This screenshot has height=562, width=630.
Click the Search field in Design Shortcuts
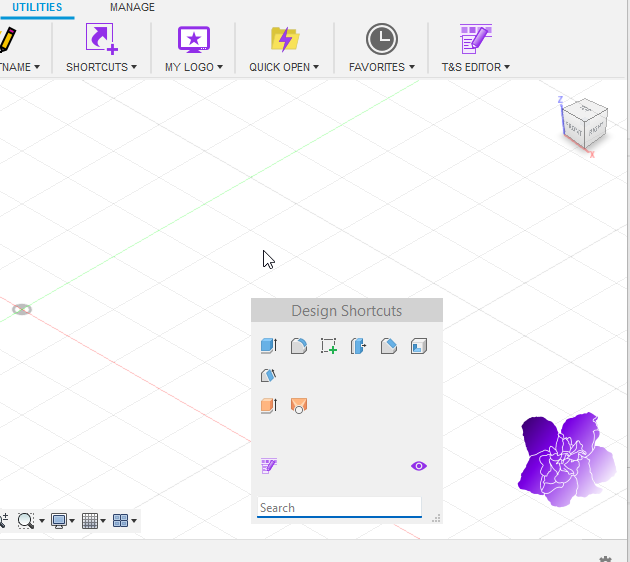pyautogui.click(x=340, y=508)
